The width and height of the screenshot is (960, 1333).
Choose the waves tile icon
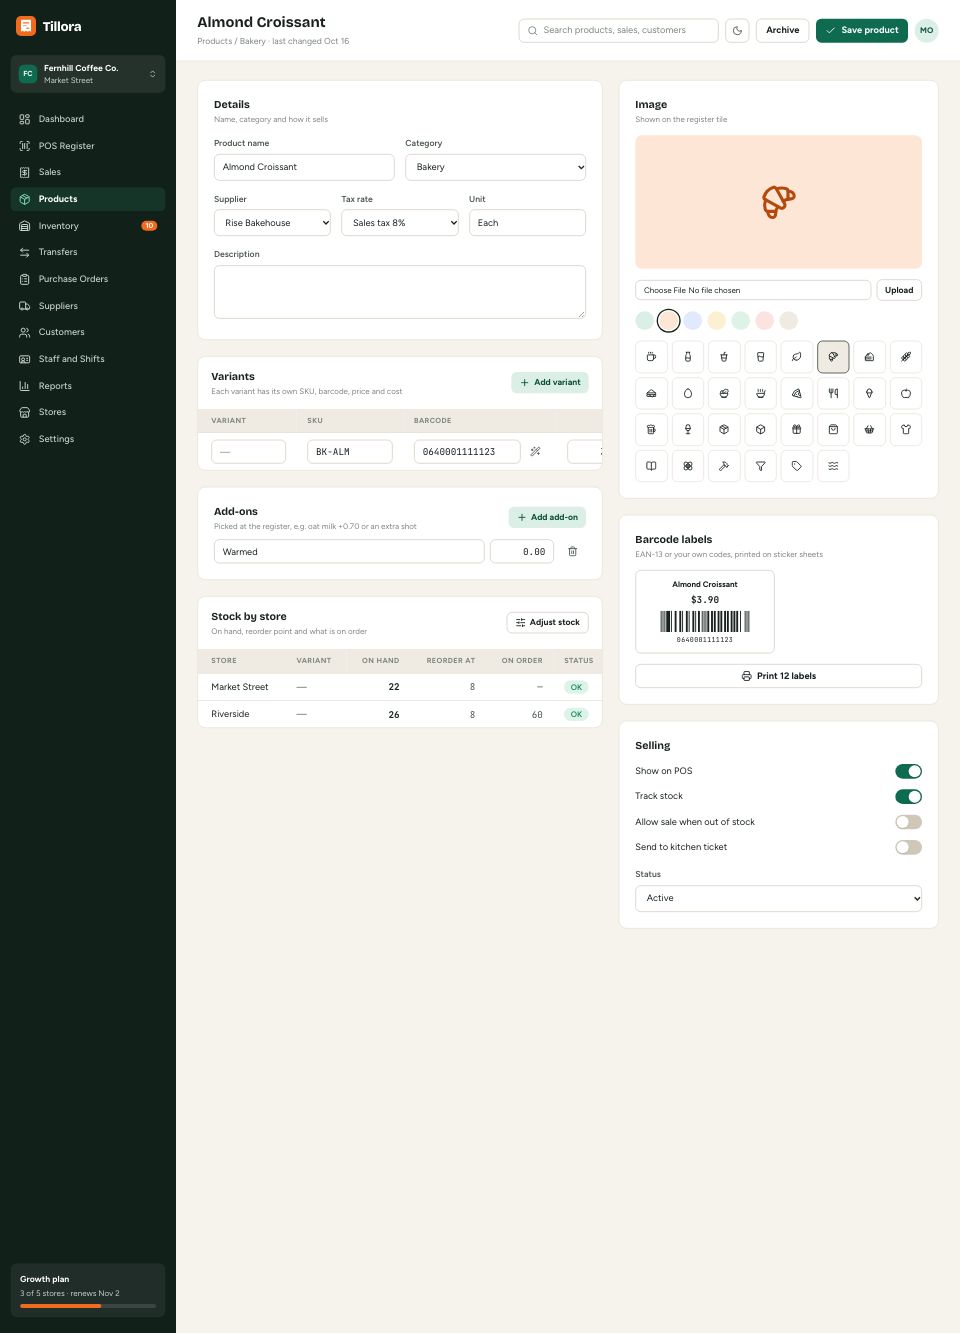[833, 466]
